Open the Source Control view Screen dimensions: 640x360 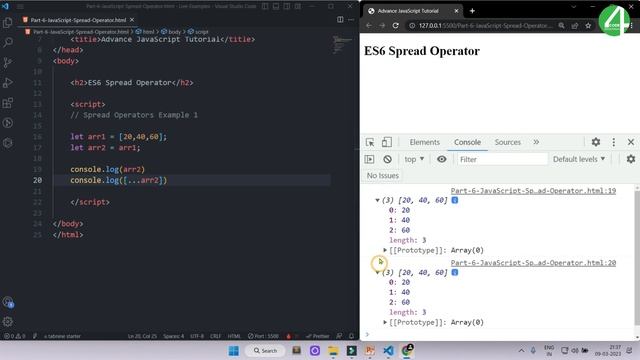coord(8,62)
